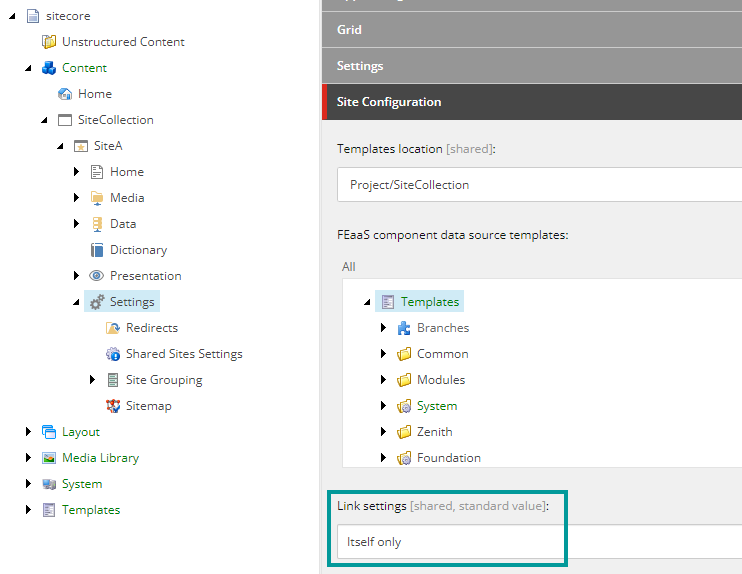The image size is (742, 574).
Task: Expand the Site Grouping node
Action: 92,380
